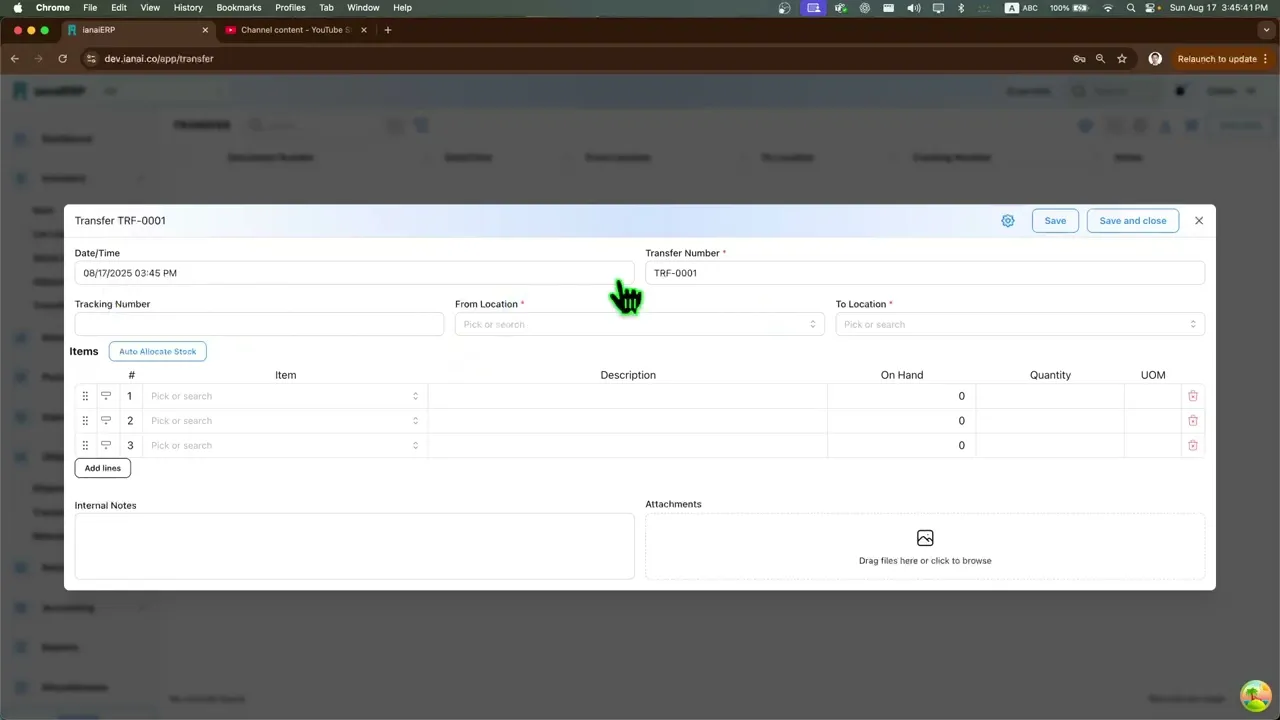
Task: Click the insert-line icon on row 2
Action: (x=106, y=421)
